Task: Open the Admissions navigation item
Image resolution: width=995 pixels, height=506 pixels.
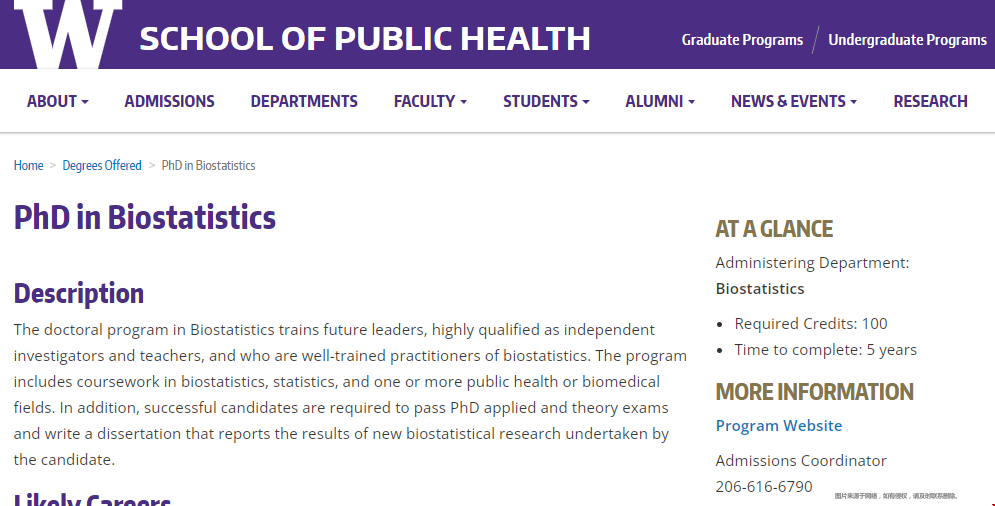Action: tap(169, 101)
